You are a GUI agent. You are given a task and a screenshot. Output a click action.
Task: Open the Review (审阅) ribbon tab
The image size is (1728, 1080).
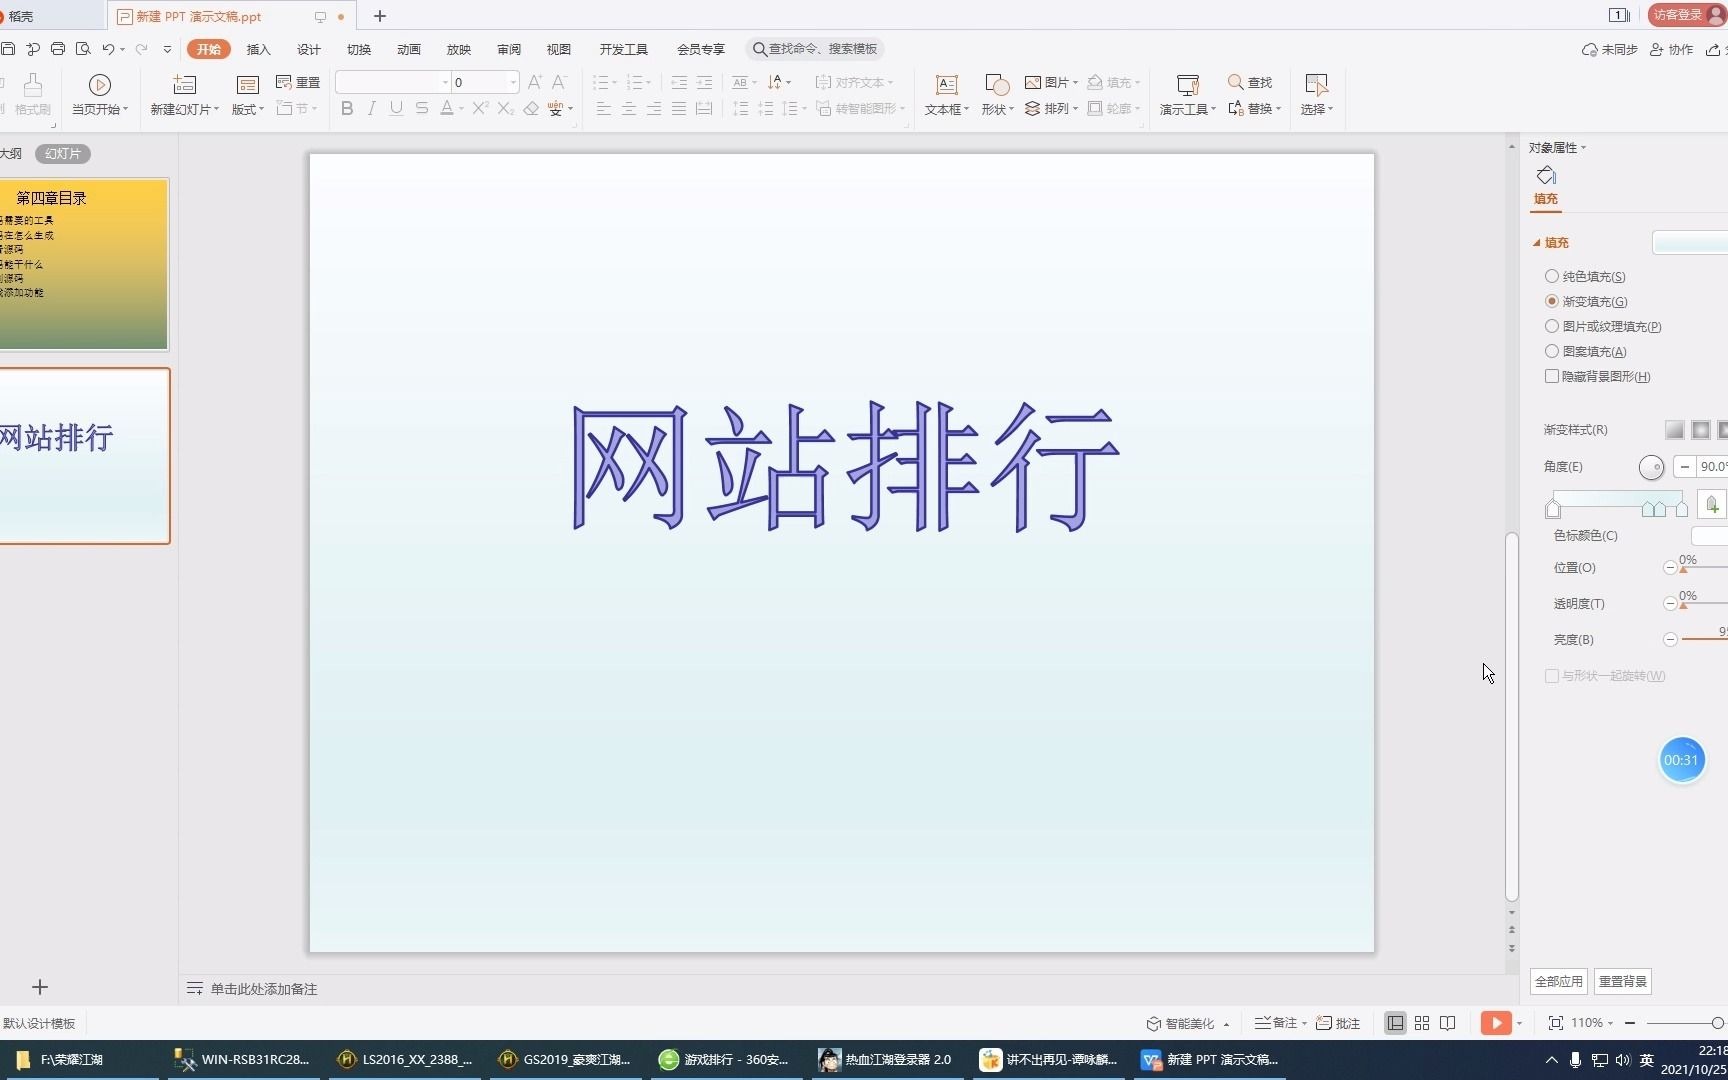(x=509, y=49)
